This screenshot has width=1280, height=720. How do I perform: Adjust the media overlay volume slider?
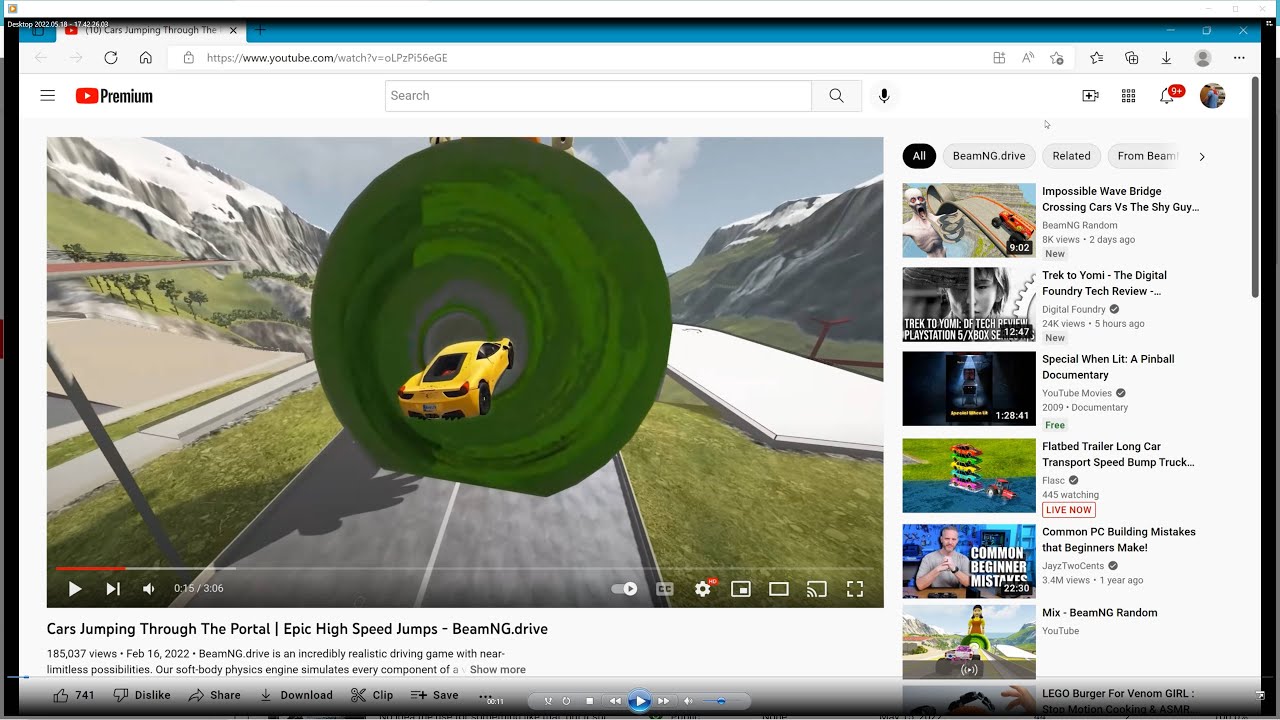coord(722,701)
